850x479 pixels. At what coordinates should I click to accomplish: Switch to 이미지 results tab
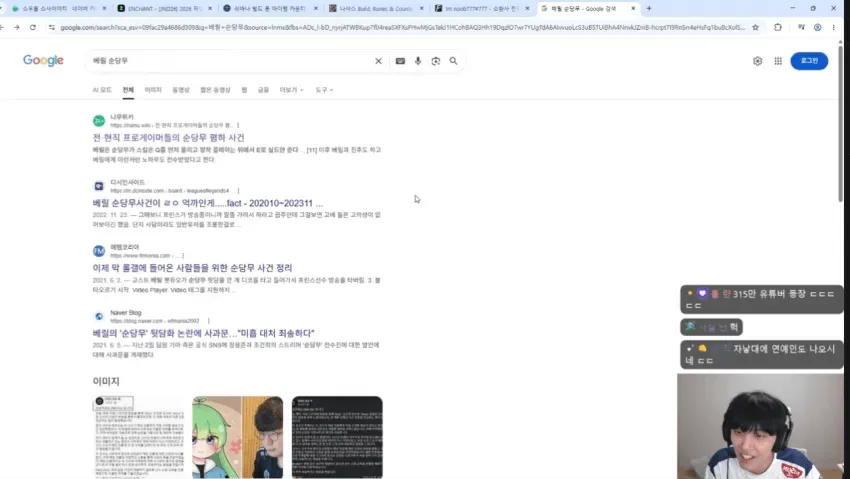pyautogui.click(x=153, y=90)
